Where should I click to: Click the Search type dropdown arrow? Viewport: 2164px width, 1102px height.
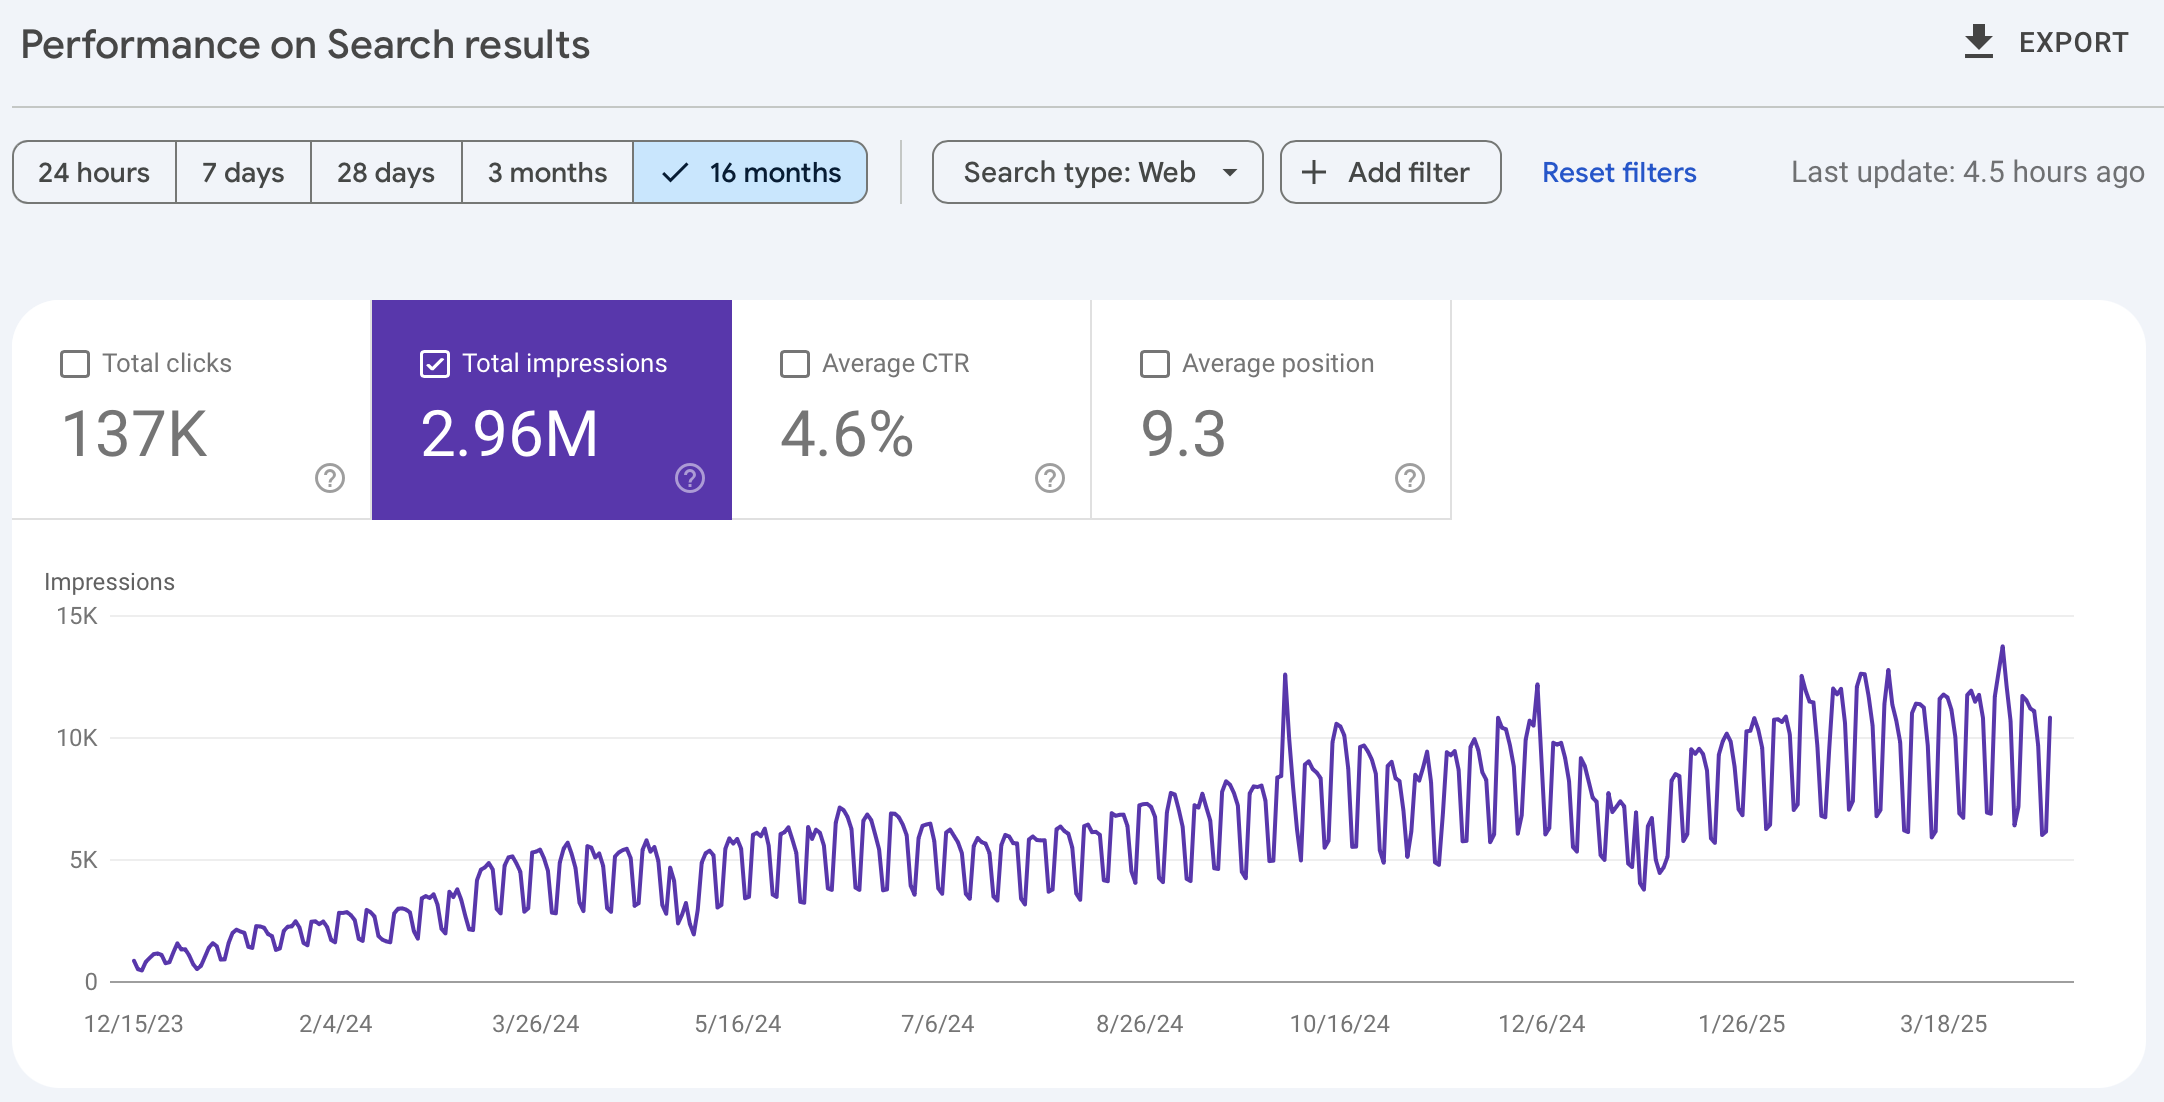[x=1230, y=172]
